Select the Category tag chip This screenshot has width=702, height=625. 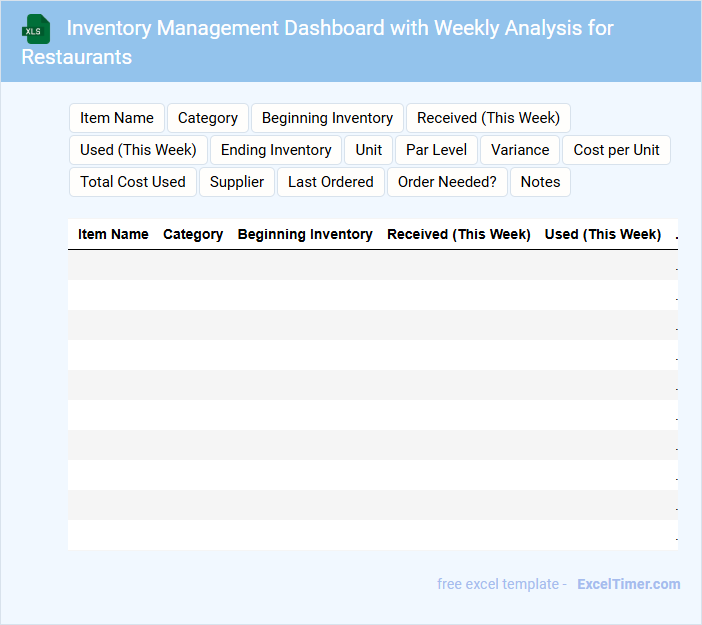[x=208, y=118]
